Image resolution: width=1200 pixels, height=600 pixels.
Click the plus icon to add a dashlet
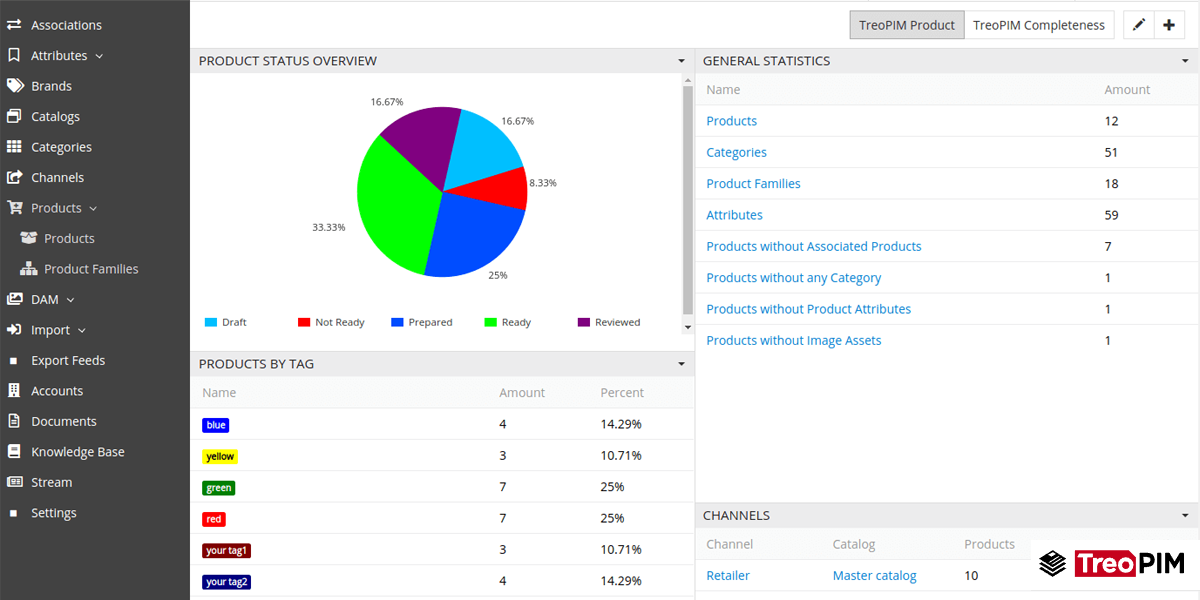click(1169, 24)
